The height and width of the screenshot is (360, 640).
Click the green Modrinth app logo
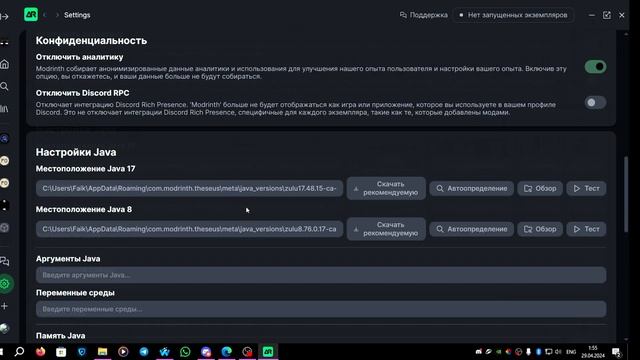[31, 15]
